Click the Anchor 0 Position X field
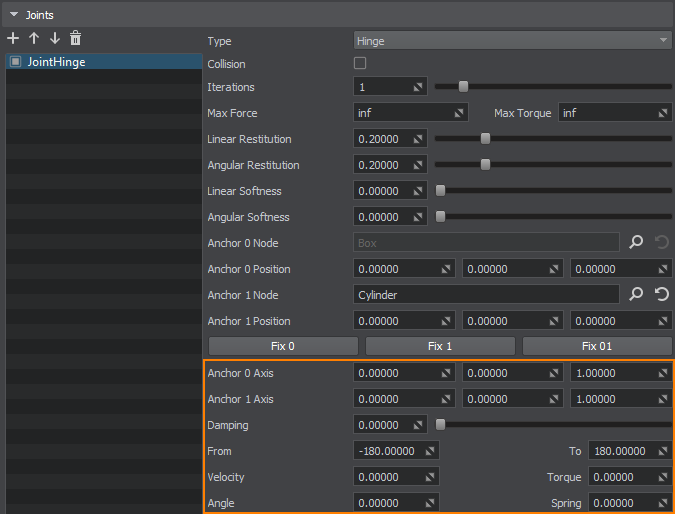This screenshot has width=675, height=514. tap(404, 269)
